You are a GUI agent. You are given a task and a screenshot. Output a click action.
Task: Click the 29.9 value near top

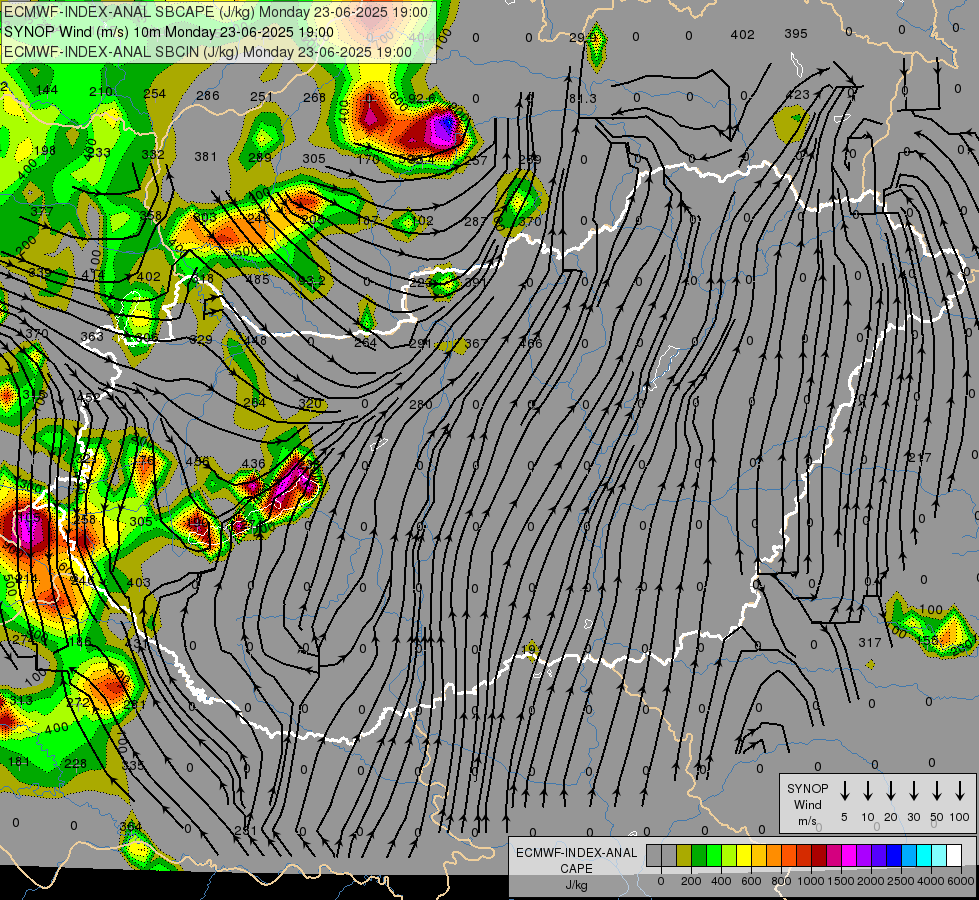pos(583,38)
